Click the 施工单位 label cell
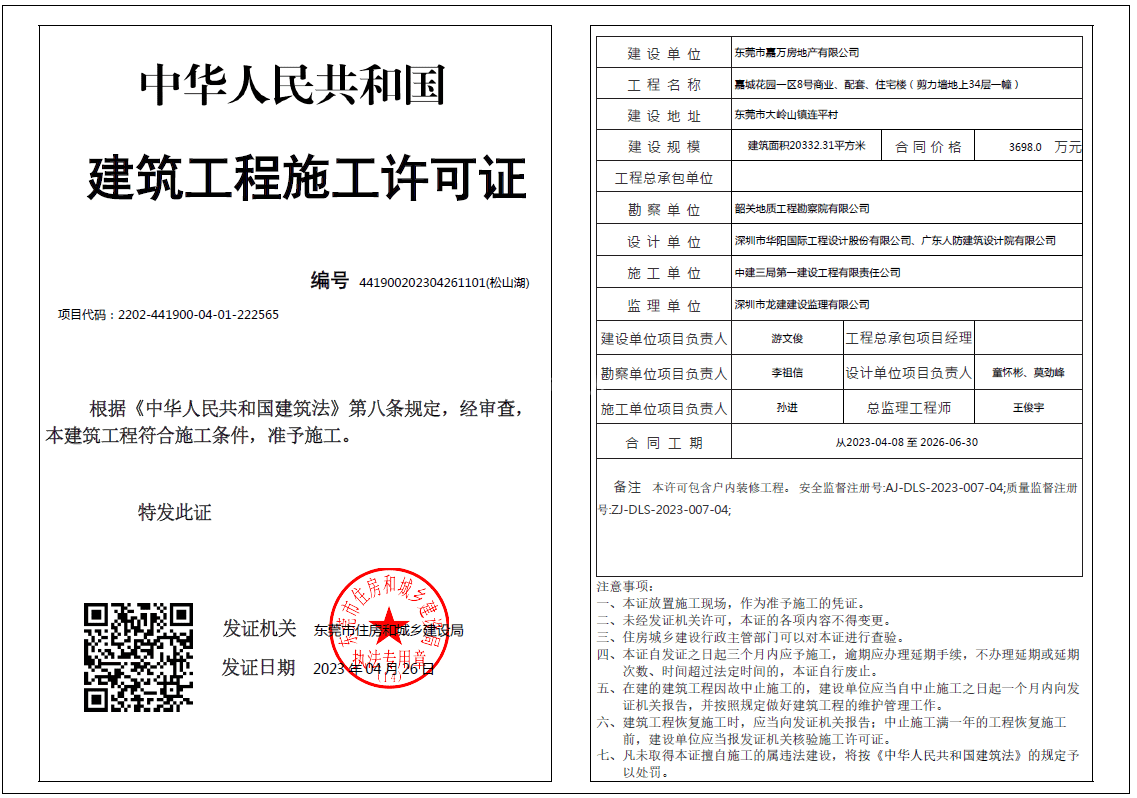The height and width of the screenshot is (798, 1137). (x=663, y=273)
